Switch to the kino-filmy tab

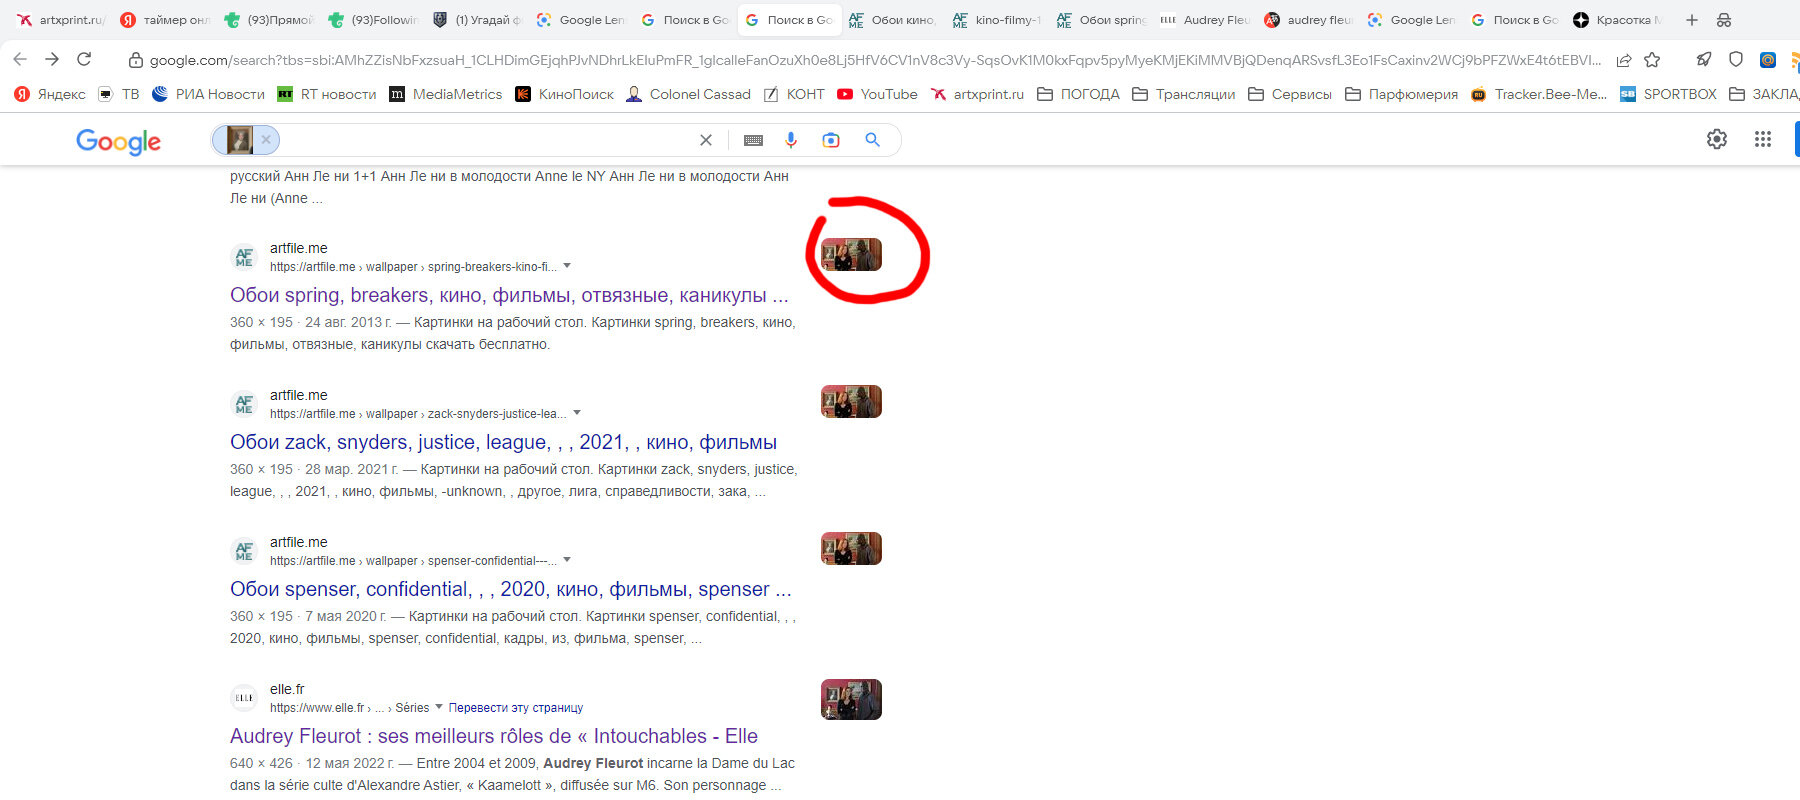[996, 20]
